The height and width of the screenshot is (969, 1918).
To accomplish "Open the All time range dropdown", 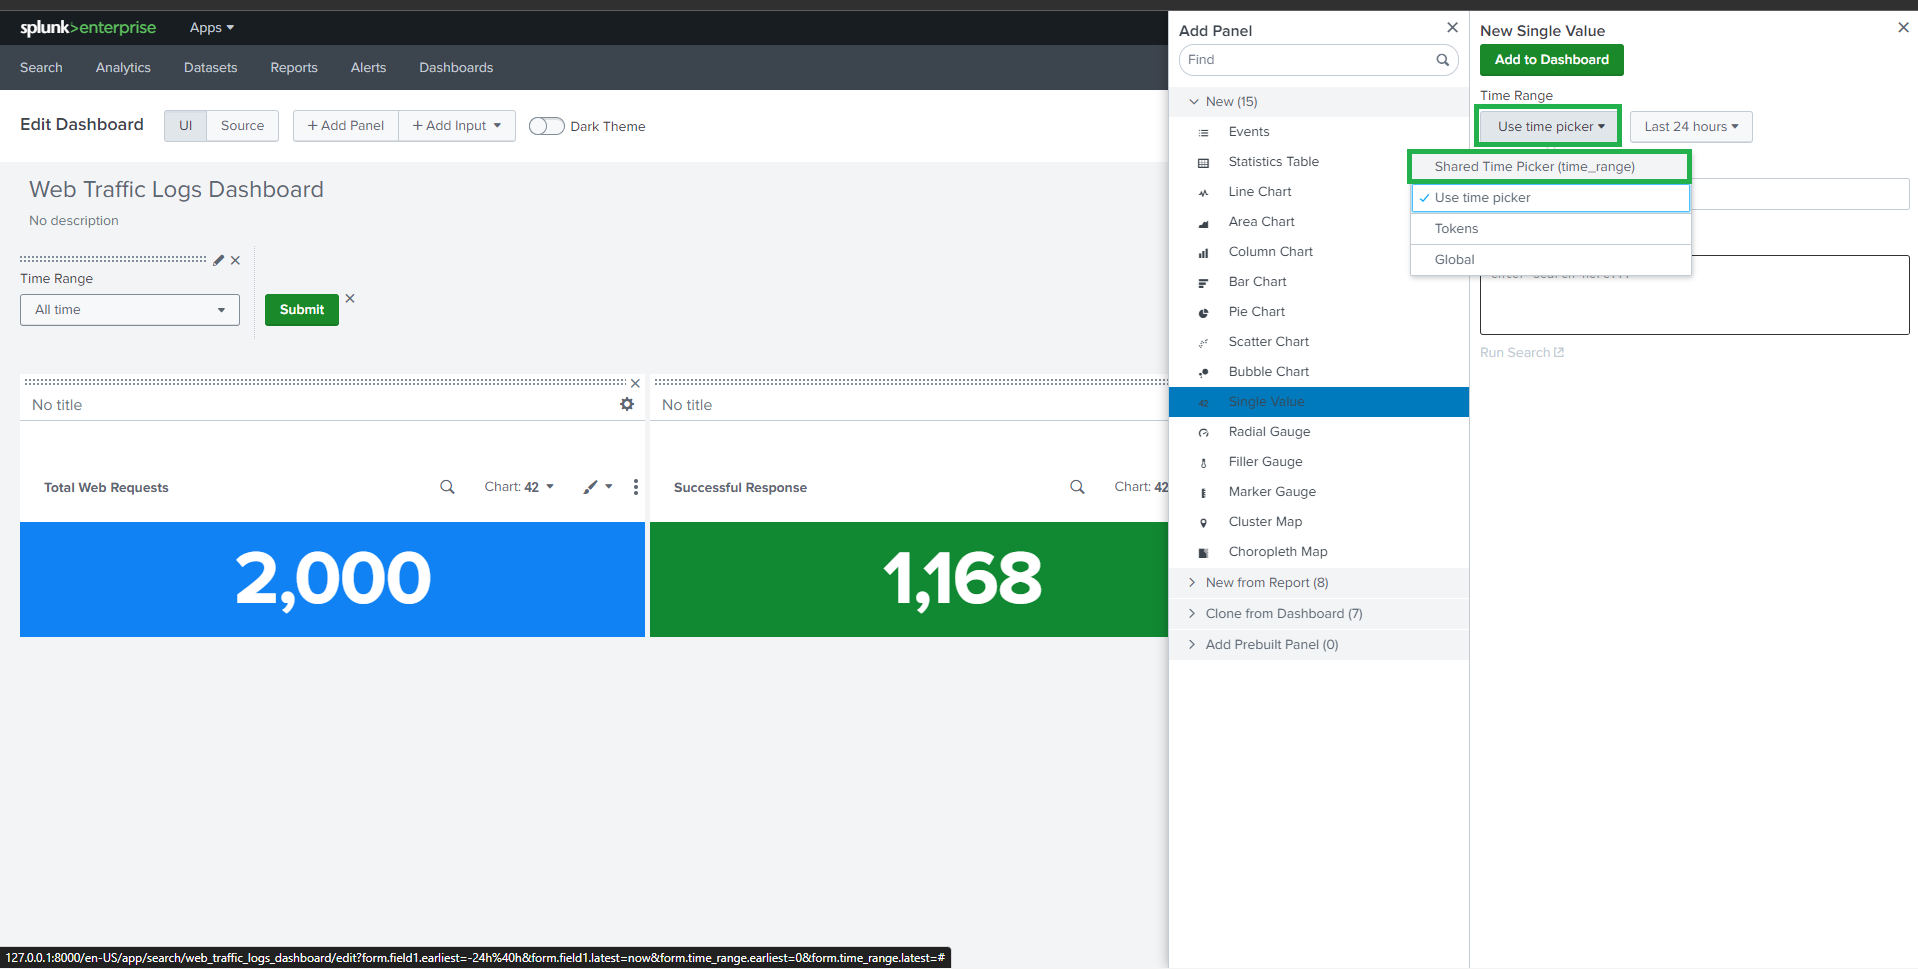I will tap(130, 310).
